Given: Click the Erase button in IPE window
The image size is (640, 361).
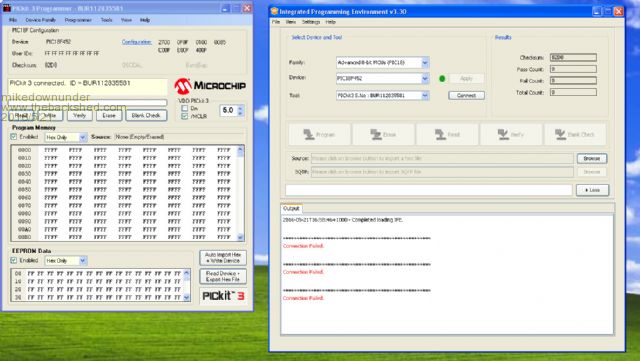Looking at the screenshot, I should (384, 134).
